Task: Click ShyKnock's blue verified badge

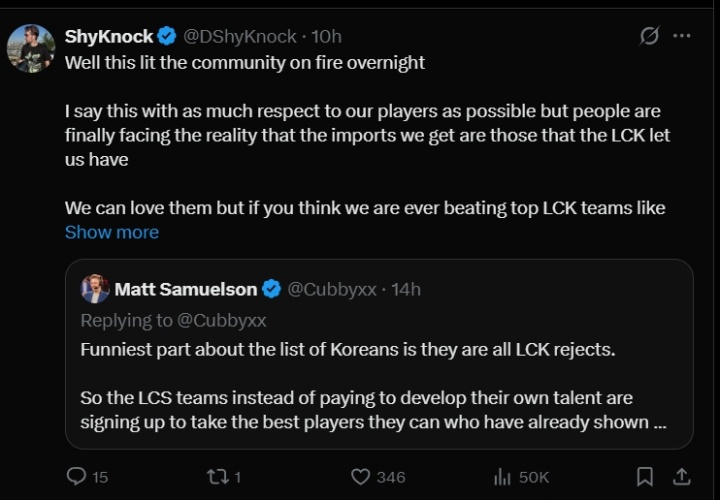Action: pyautogui.click(x=168, y=36)
